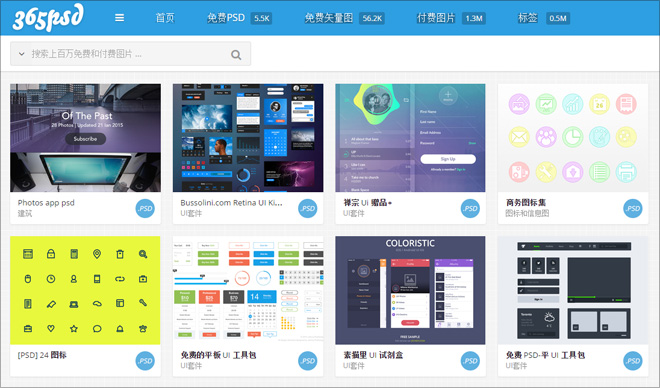
Task: Click the 365psd logo
Action: 48,17
